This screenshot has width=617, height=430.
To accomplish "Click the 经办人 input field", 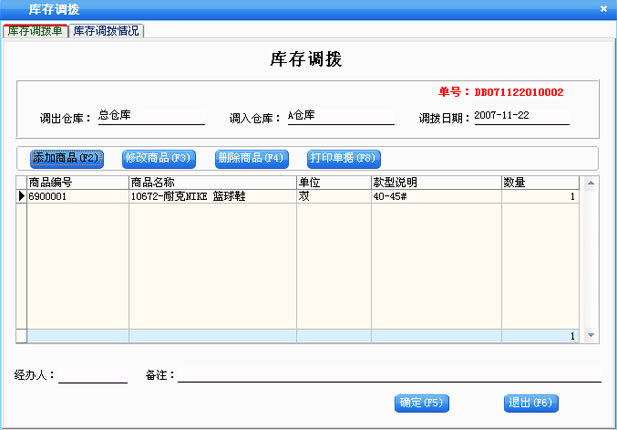I will pyautogui.click(x=93, y=376).
